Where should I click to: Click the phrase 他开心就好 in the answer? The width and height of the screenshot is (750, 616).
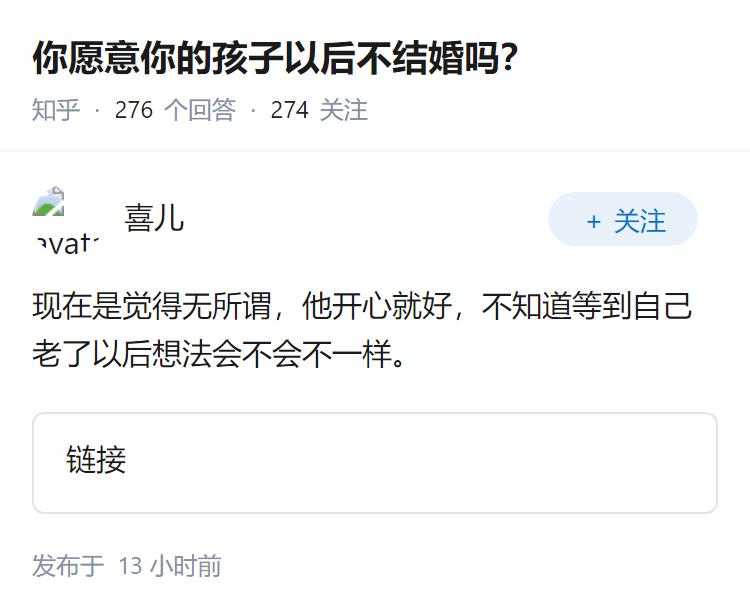[x=377, y=307]
